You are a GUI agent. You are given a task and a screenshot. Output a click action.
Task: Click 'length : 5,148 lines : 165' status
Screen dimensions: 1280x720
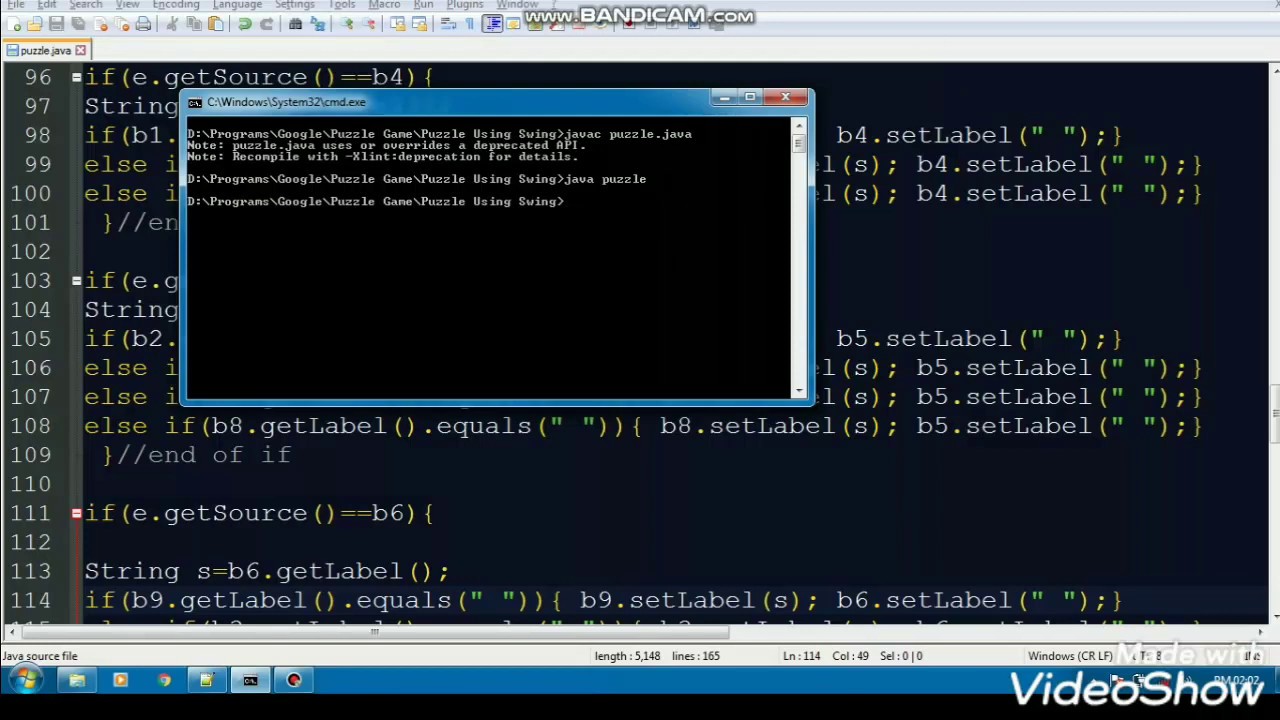[x=657, y=656]
